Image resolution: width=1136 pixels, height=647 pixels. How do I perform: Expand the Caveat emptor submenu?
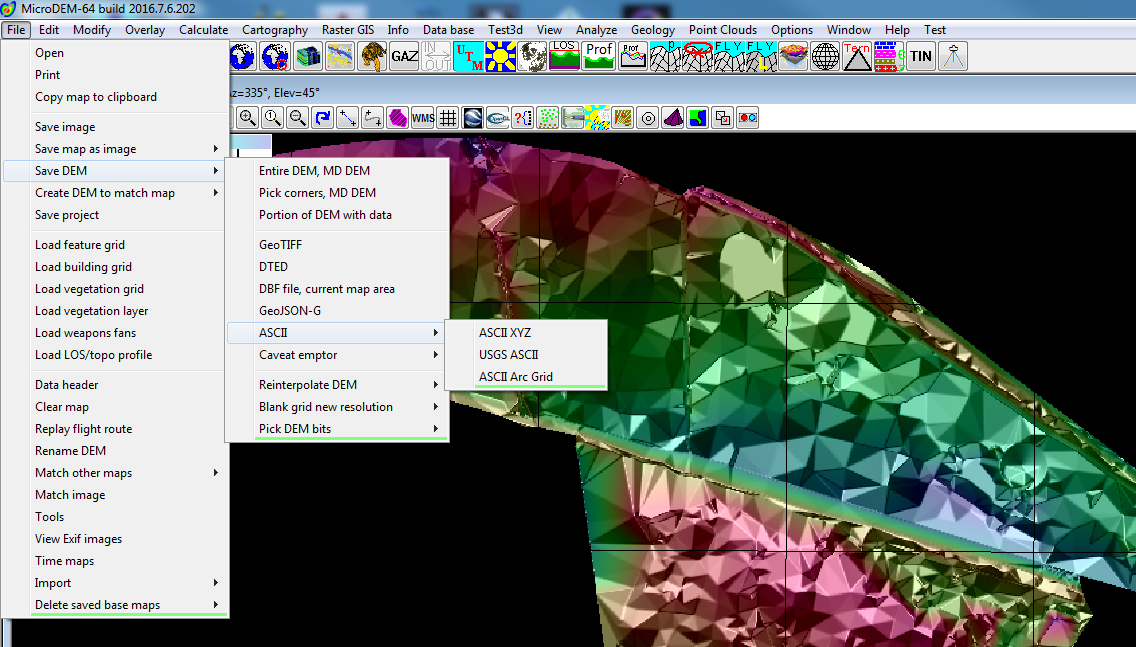(337, 355)
